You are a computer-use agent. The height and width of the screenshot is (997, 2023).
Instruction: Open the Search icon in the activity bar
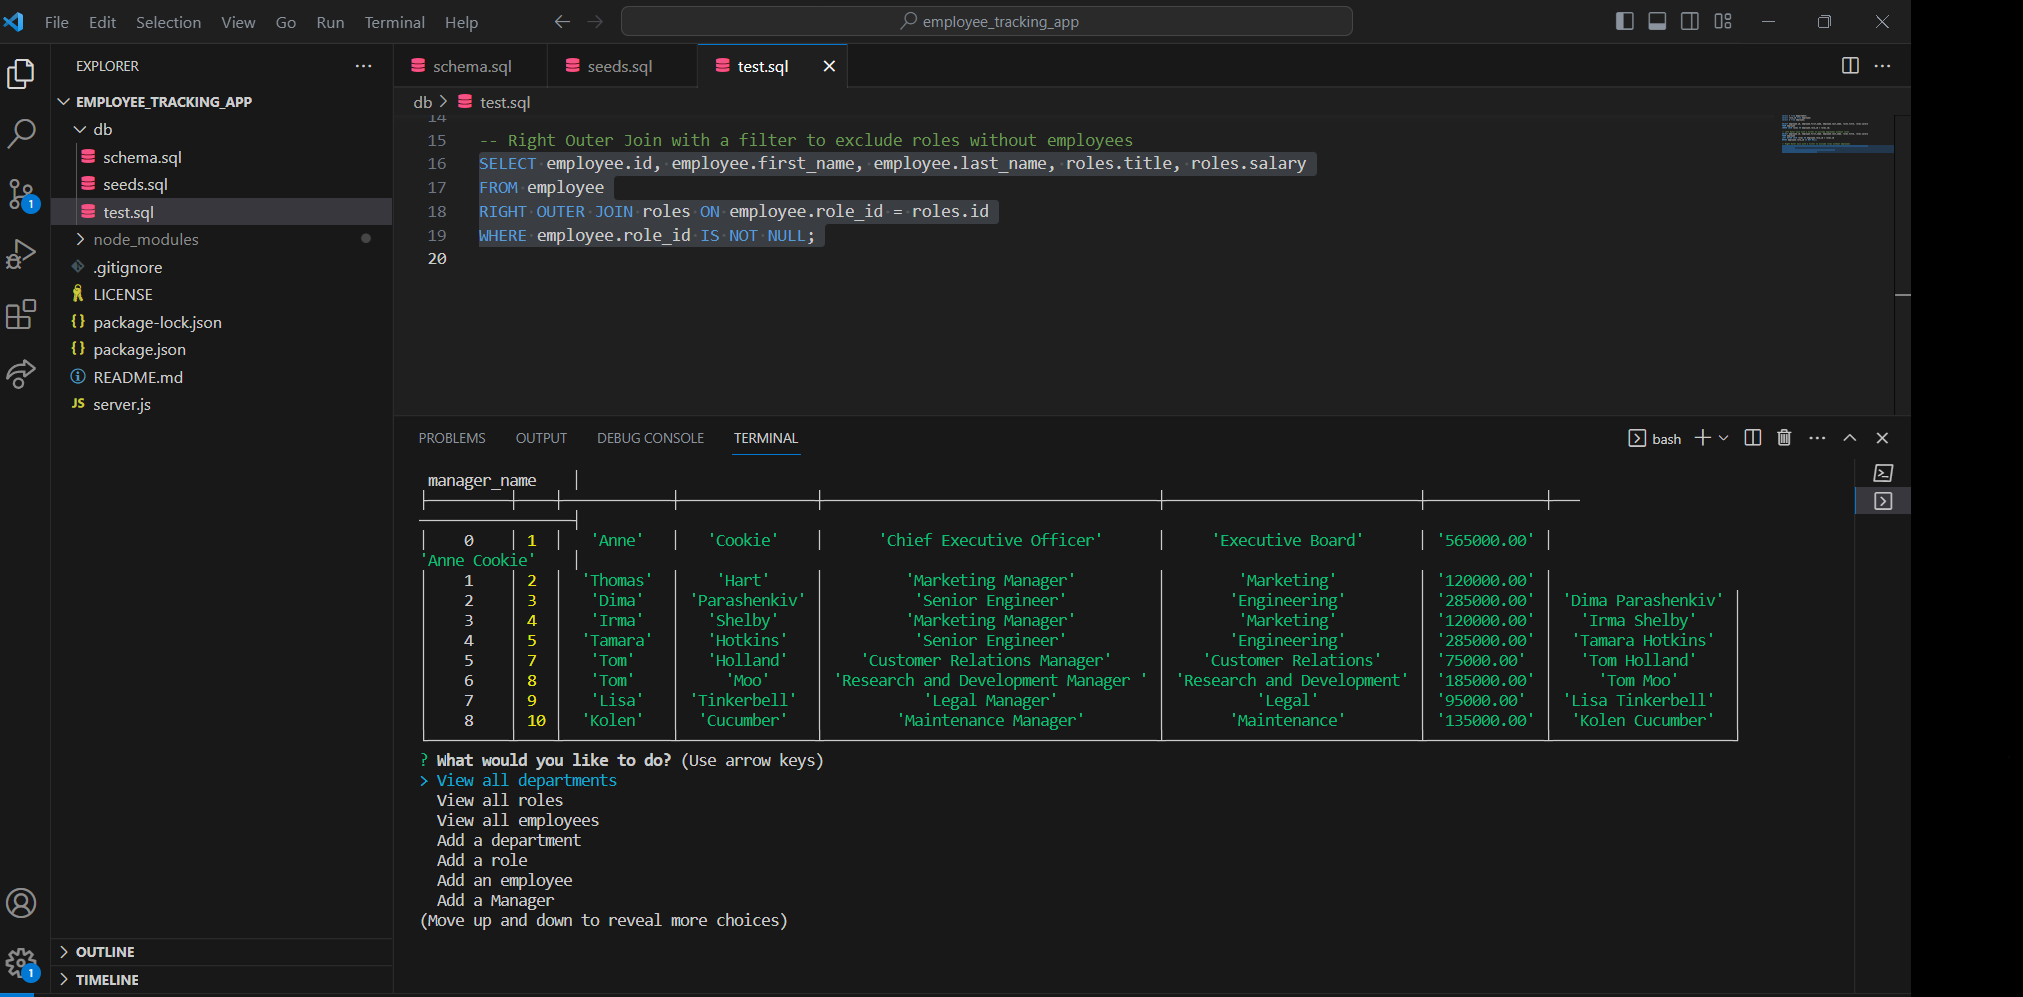(x=22, y=133)
